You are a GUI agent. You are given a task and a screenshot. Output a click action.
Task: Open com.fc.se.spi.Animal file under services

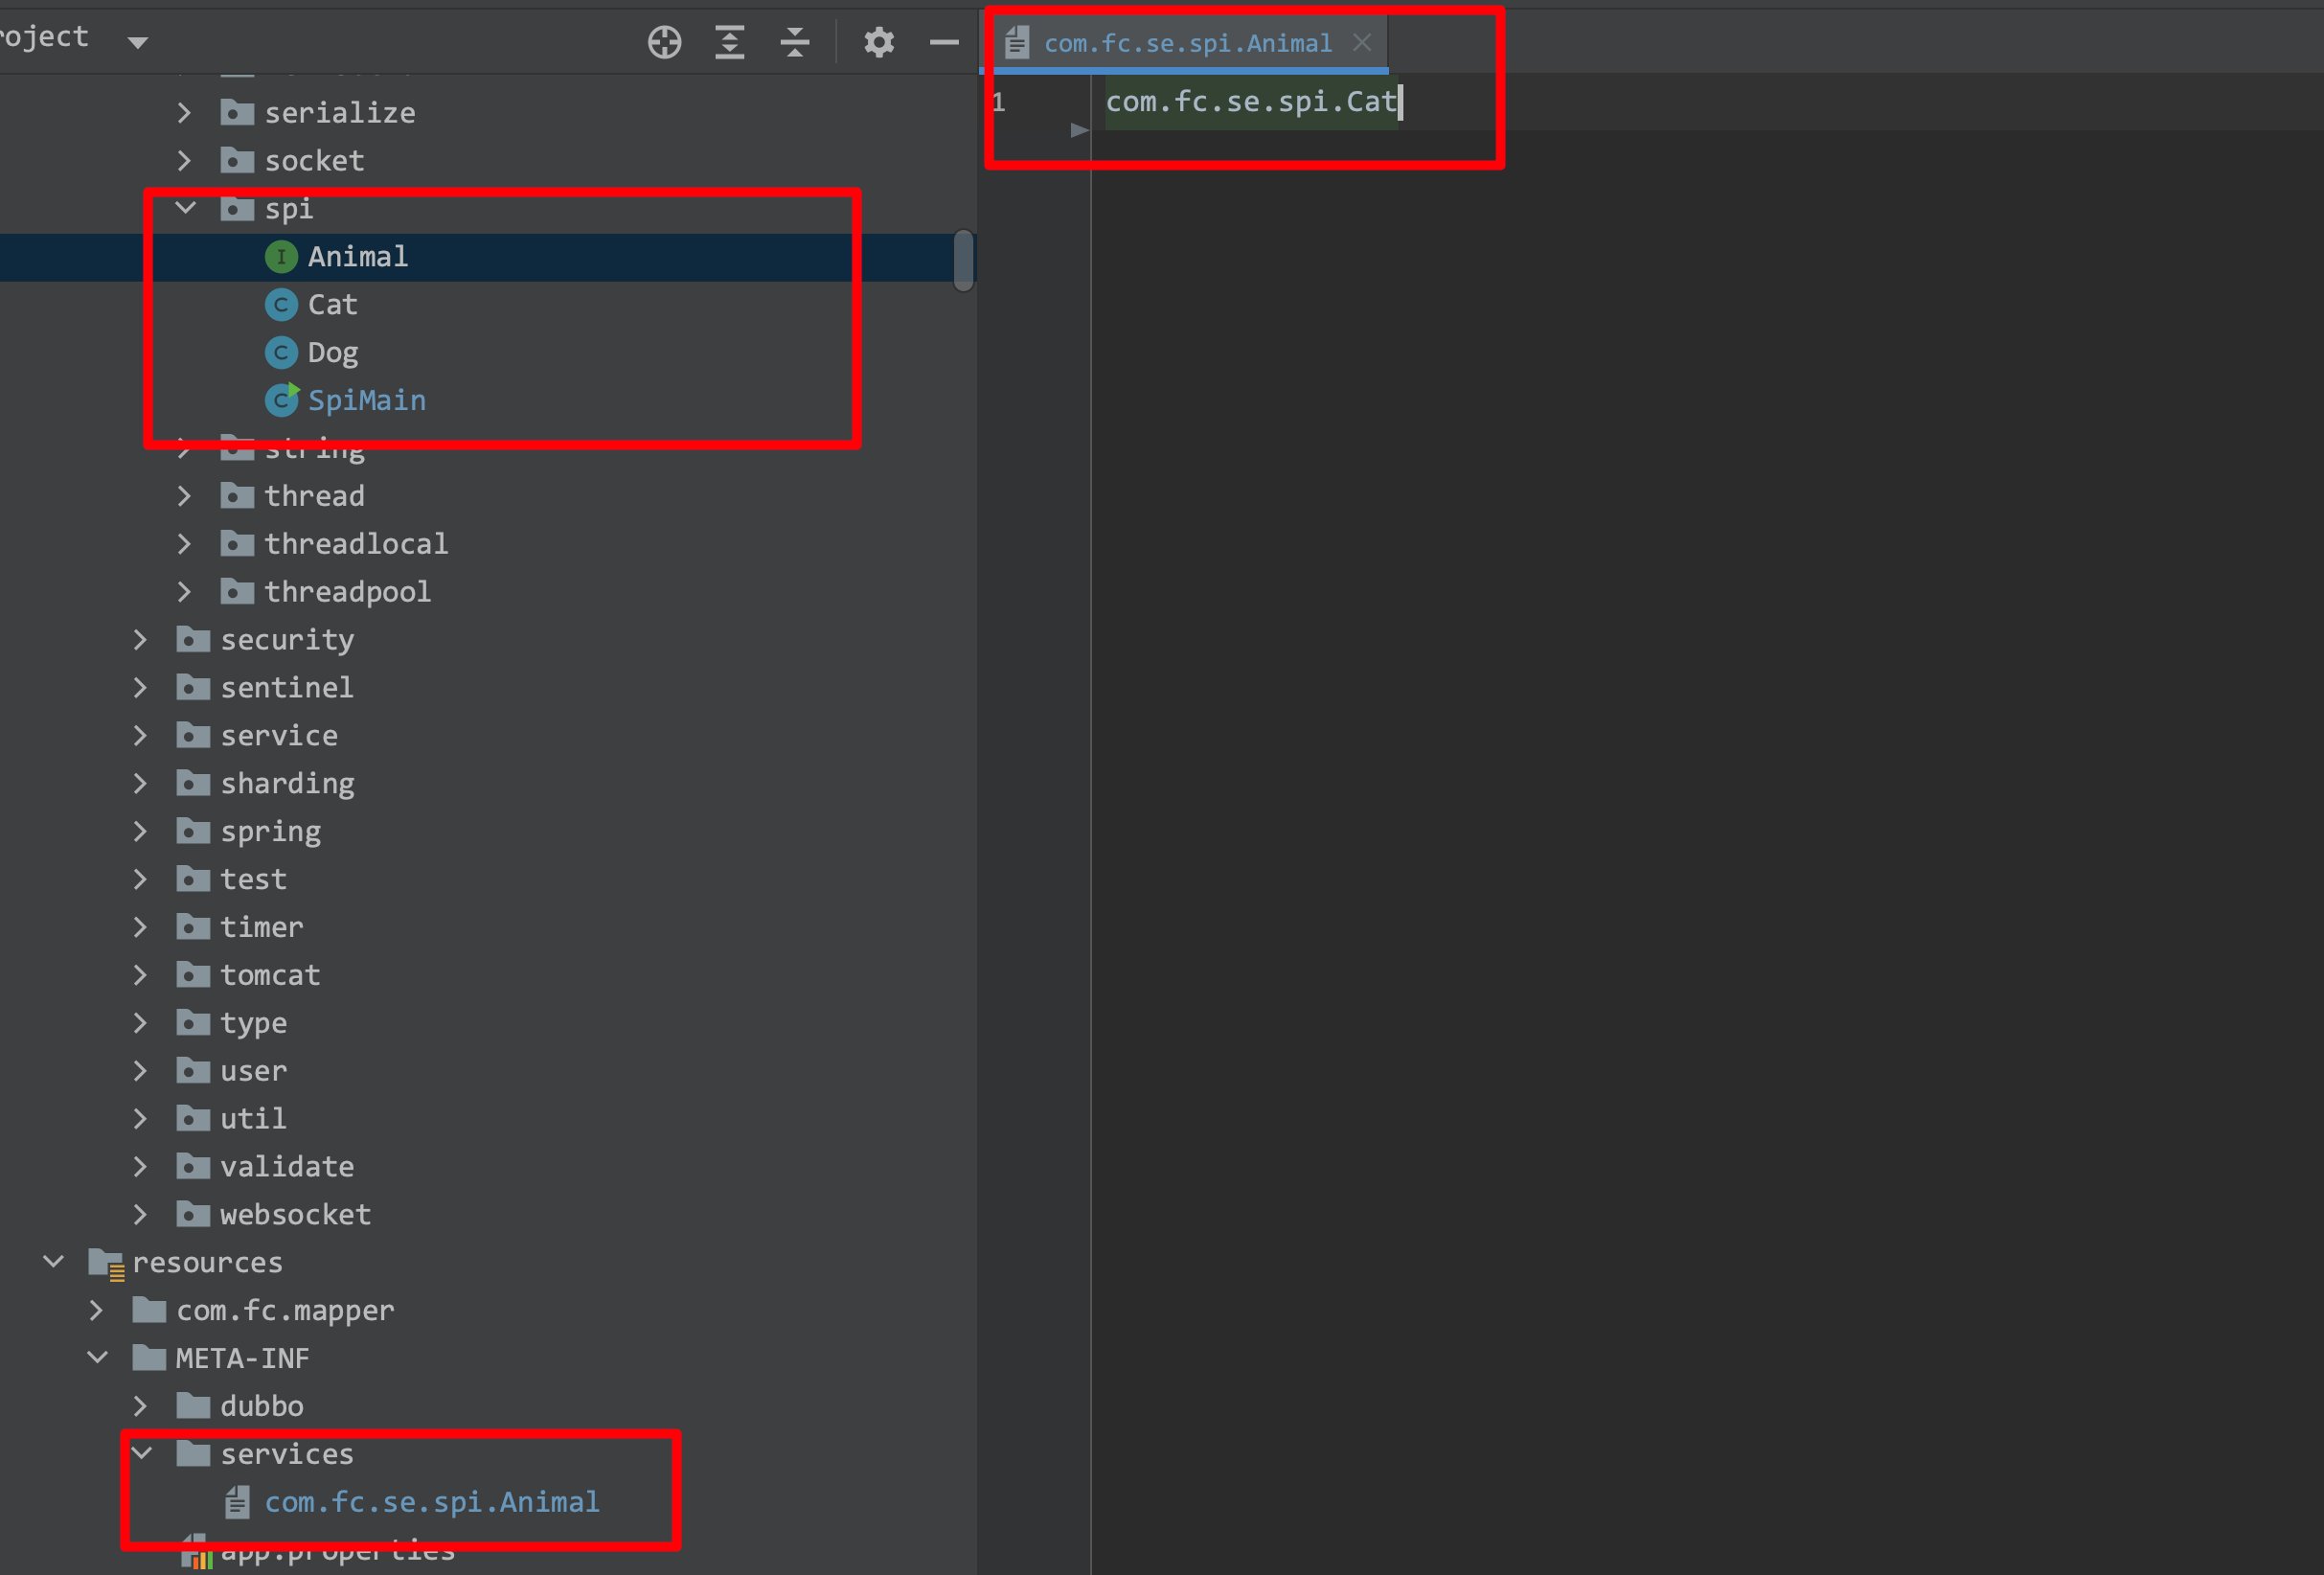tap(432, 1502)
